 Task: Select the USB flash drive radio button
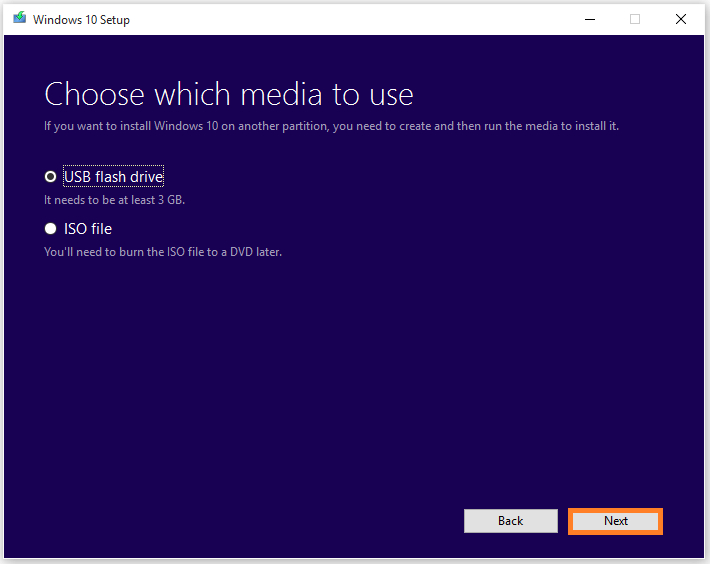click(x=50, y=177)
